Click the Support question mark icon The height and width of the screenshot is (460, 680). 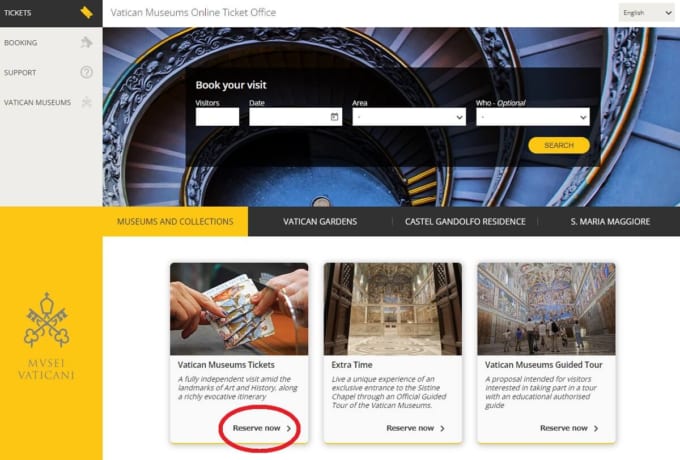click(86, 72)
